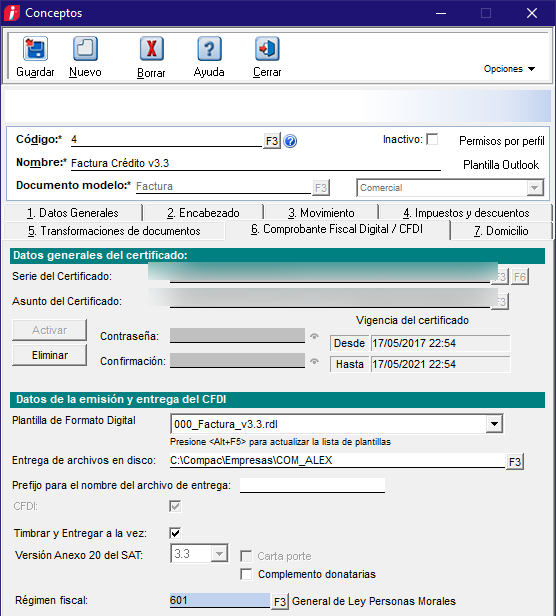Open Permisos por perfil link

[x=502, y=141]
